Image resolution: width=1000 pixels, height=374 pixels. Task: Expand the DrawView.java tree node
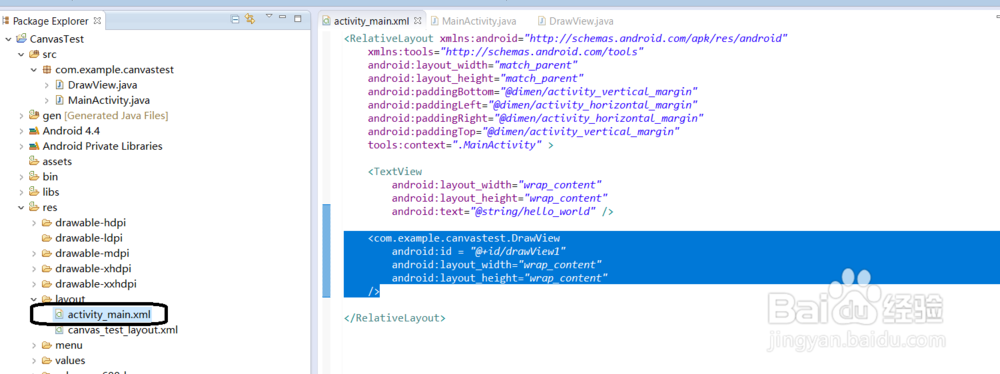tap(47, 85)
